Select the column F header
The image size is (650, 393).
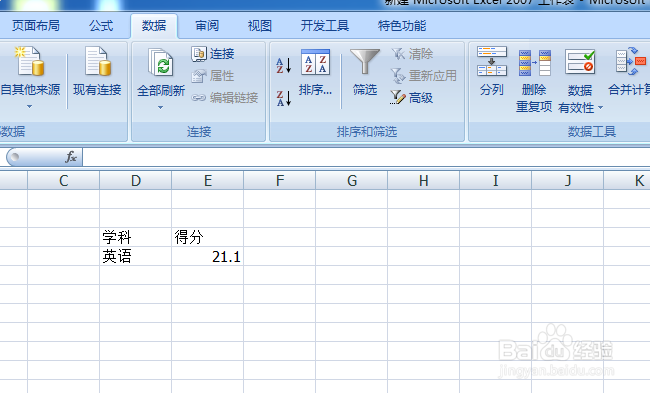click(280, 180)
